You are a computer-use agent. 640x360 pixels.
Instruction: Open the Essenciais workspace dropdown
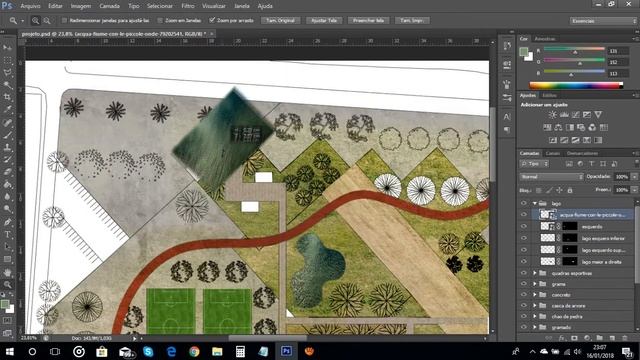tap(603, 21)
